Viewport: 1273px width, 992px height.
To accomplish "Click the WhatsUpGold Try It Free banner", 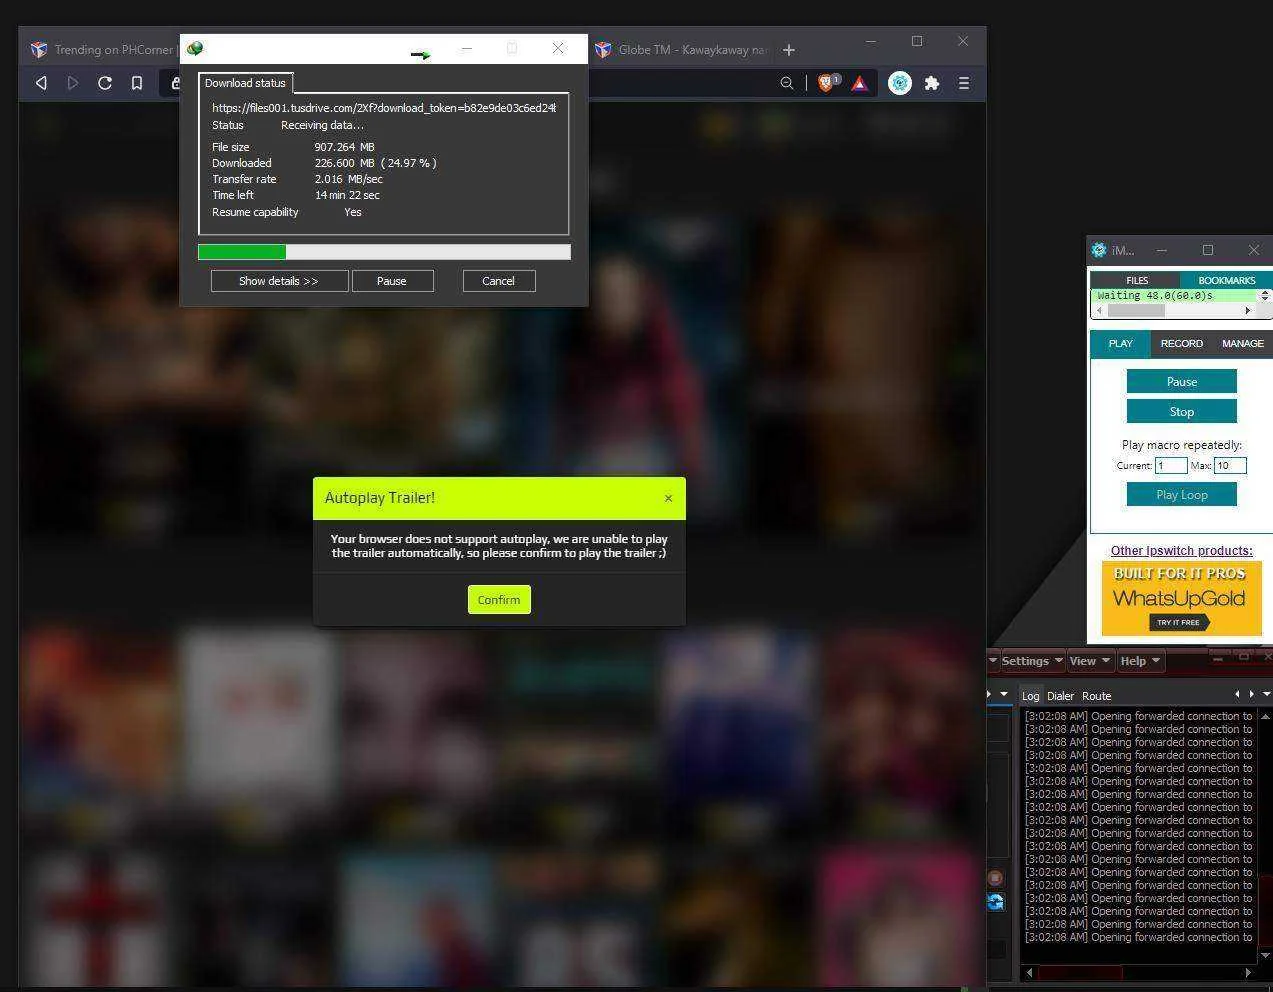I will tap(1181, 599).
